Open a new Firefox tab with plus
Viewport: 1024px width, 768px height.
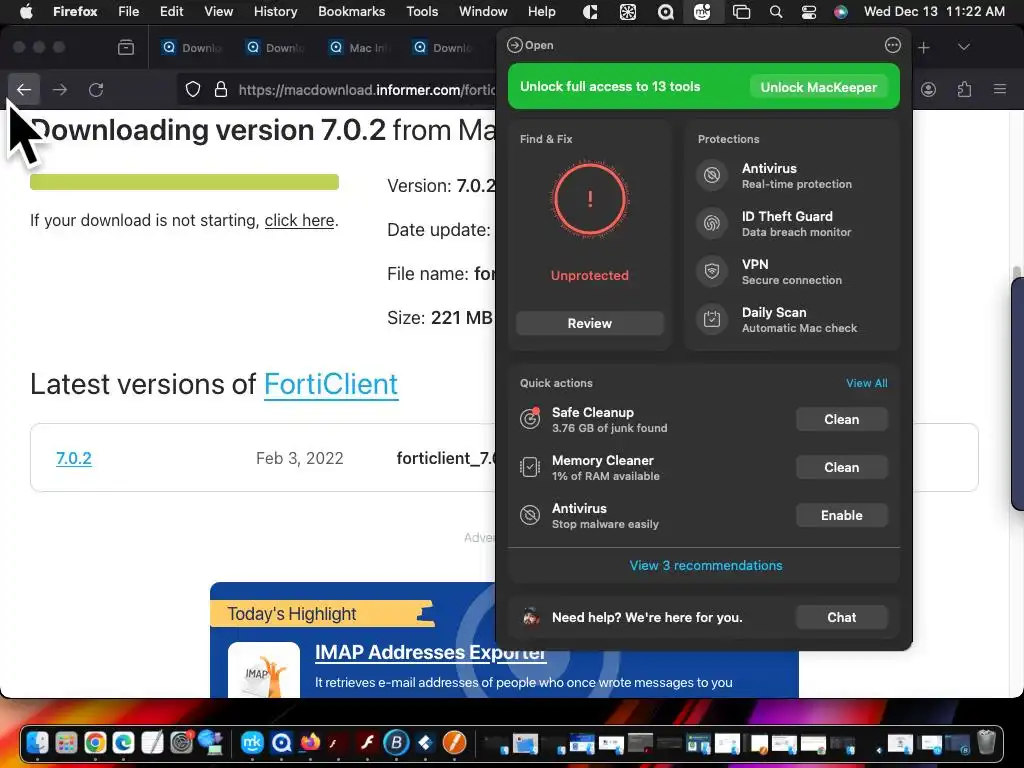[923, 47]
